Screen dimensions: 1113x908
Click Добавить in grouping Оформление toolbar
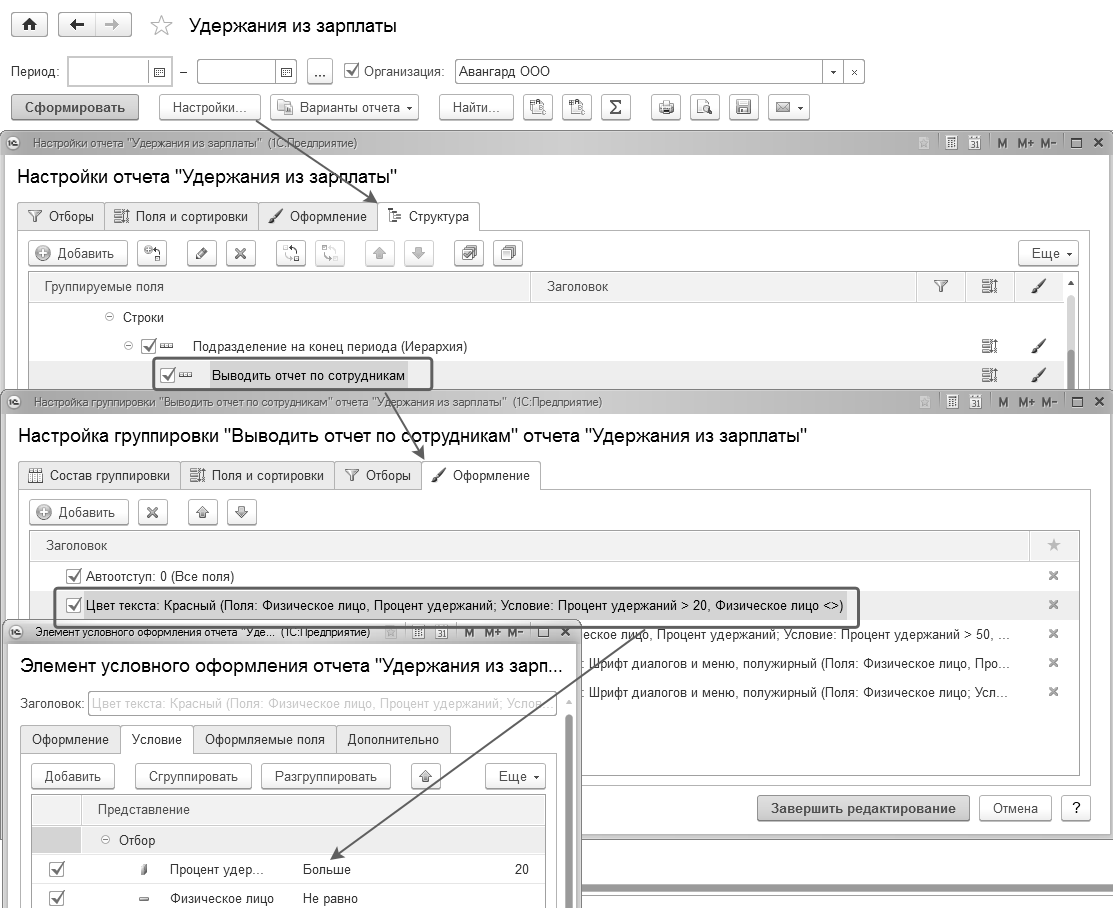[x=78, y=513]
